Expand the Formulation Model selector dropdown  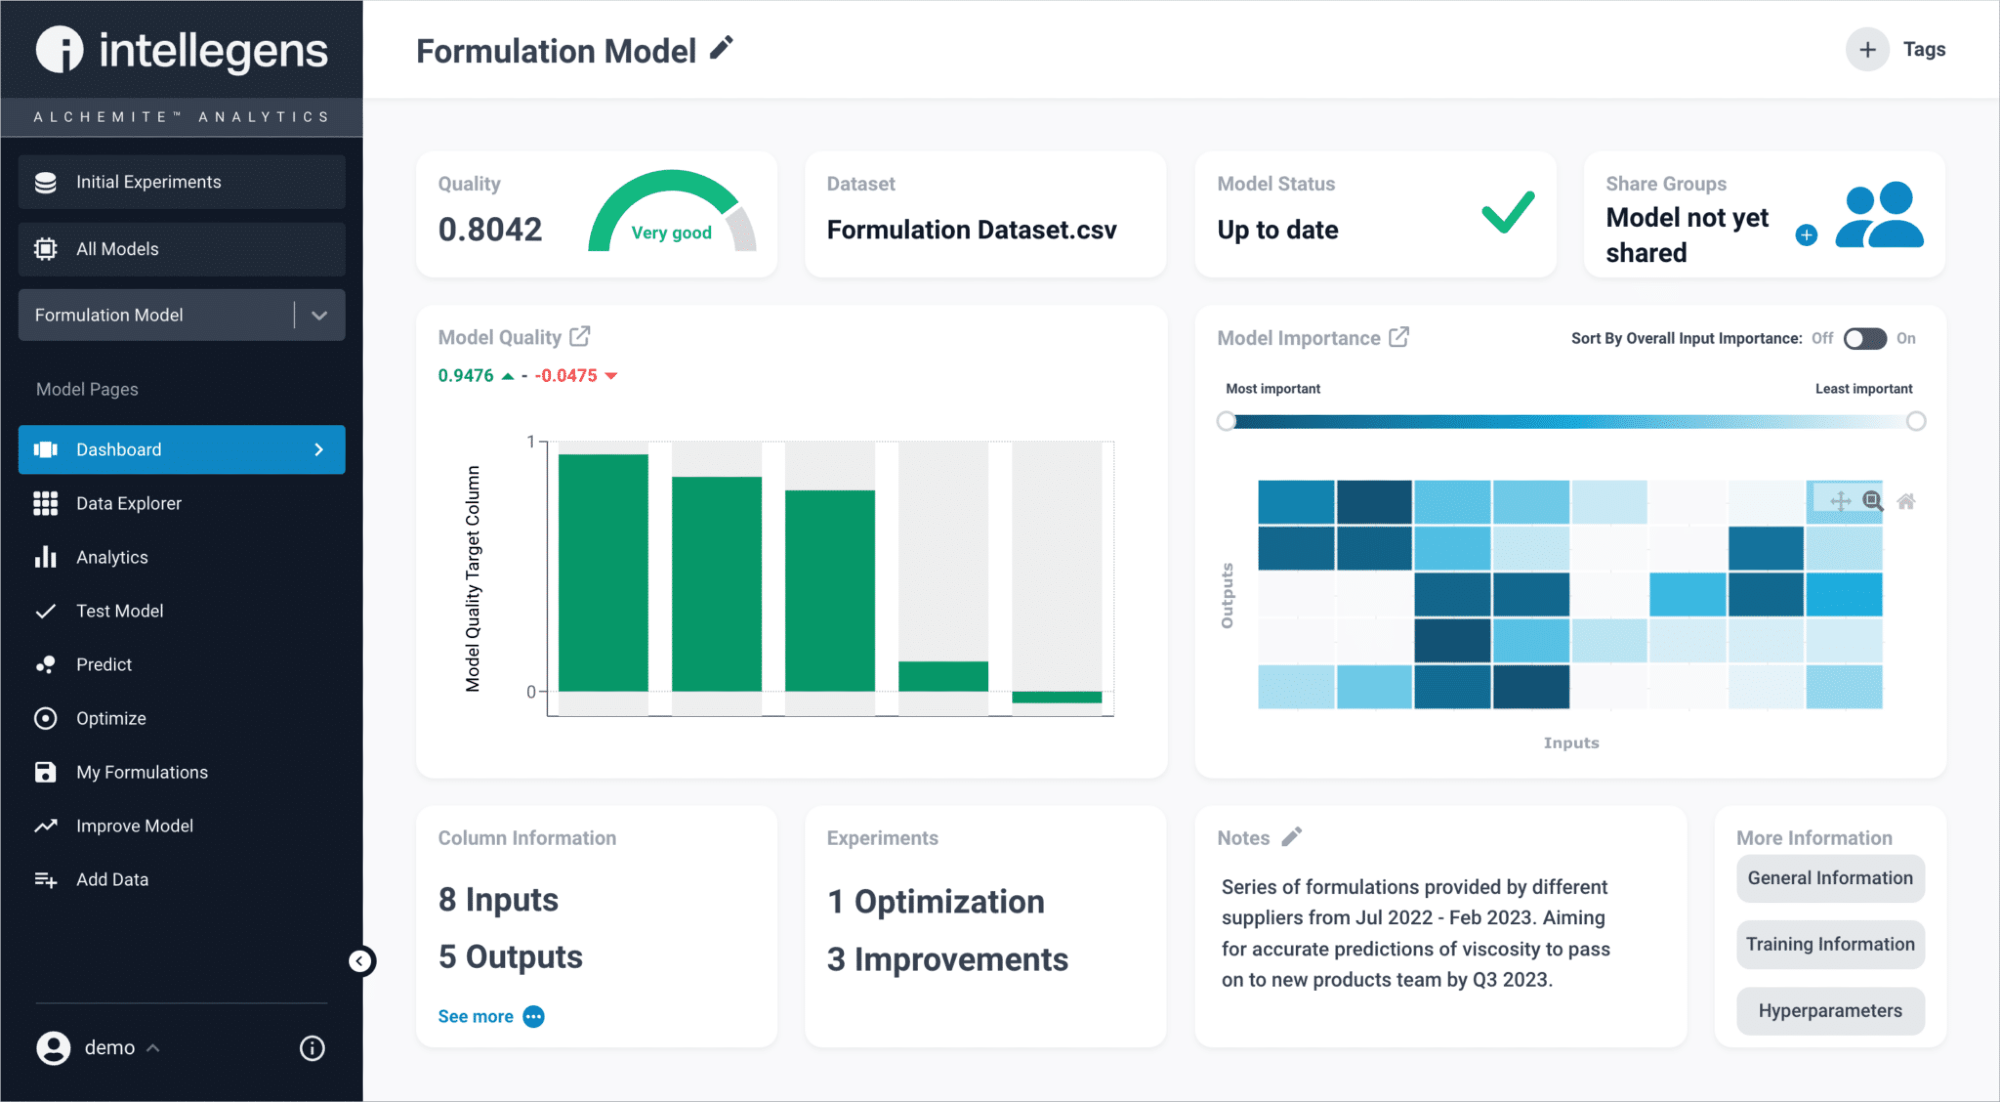click(x=319, y=315)
